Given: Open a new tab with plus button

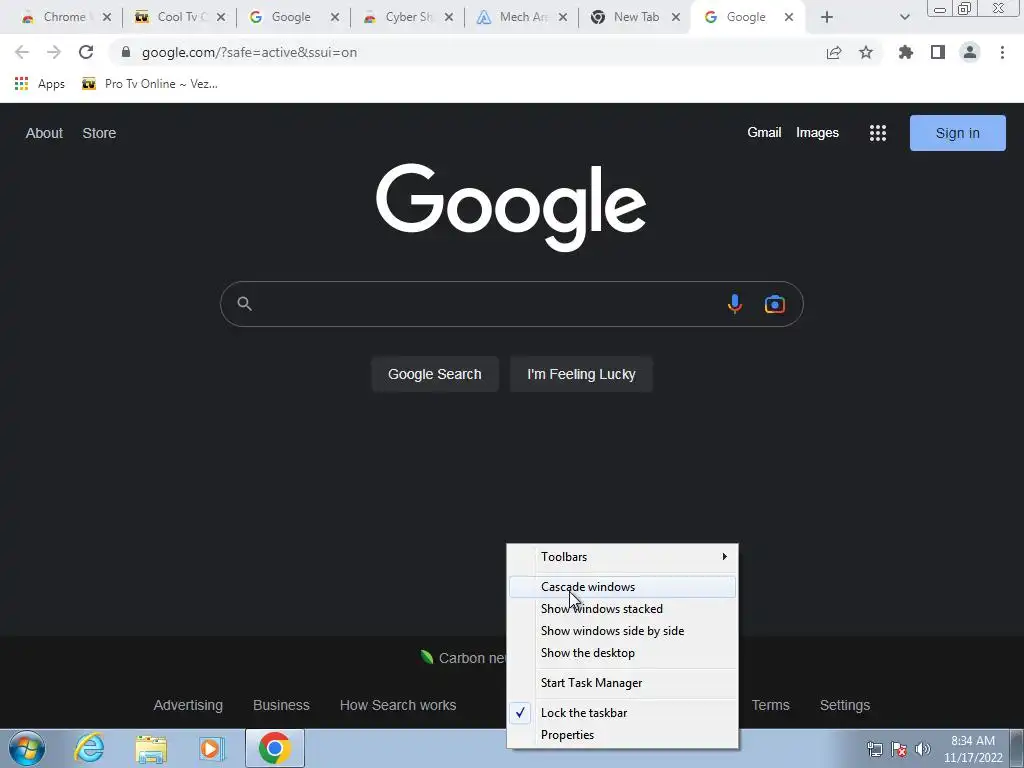Looking at the screenshot, I should 827,17.
